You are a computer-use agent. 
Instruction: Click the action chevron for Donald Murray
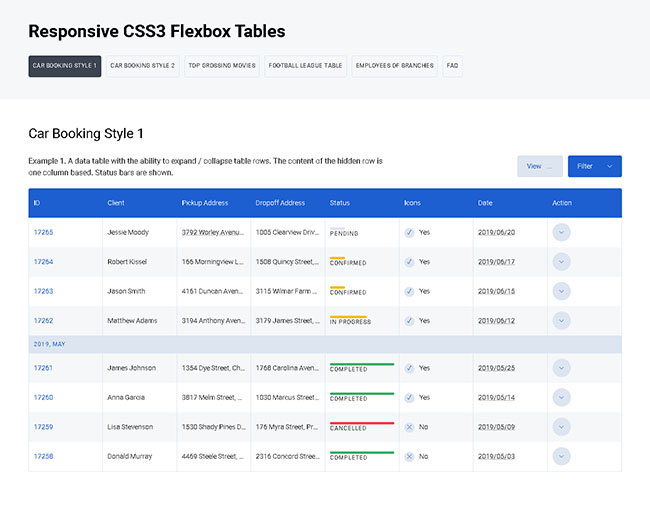tap(561, 456)
